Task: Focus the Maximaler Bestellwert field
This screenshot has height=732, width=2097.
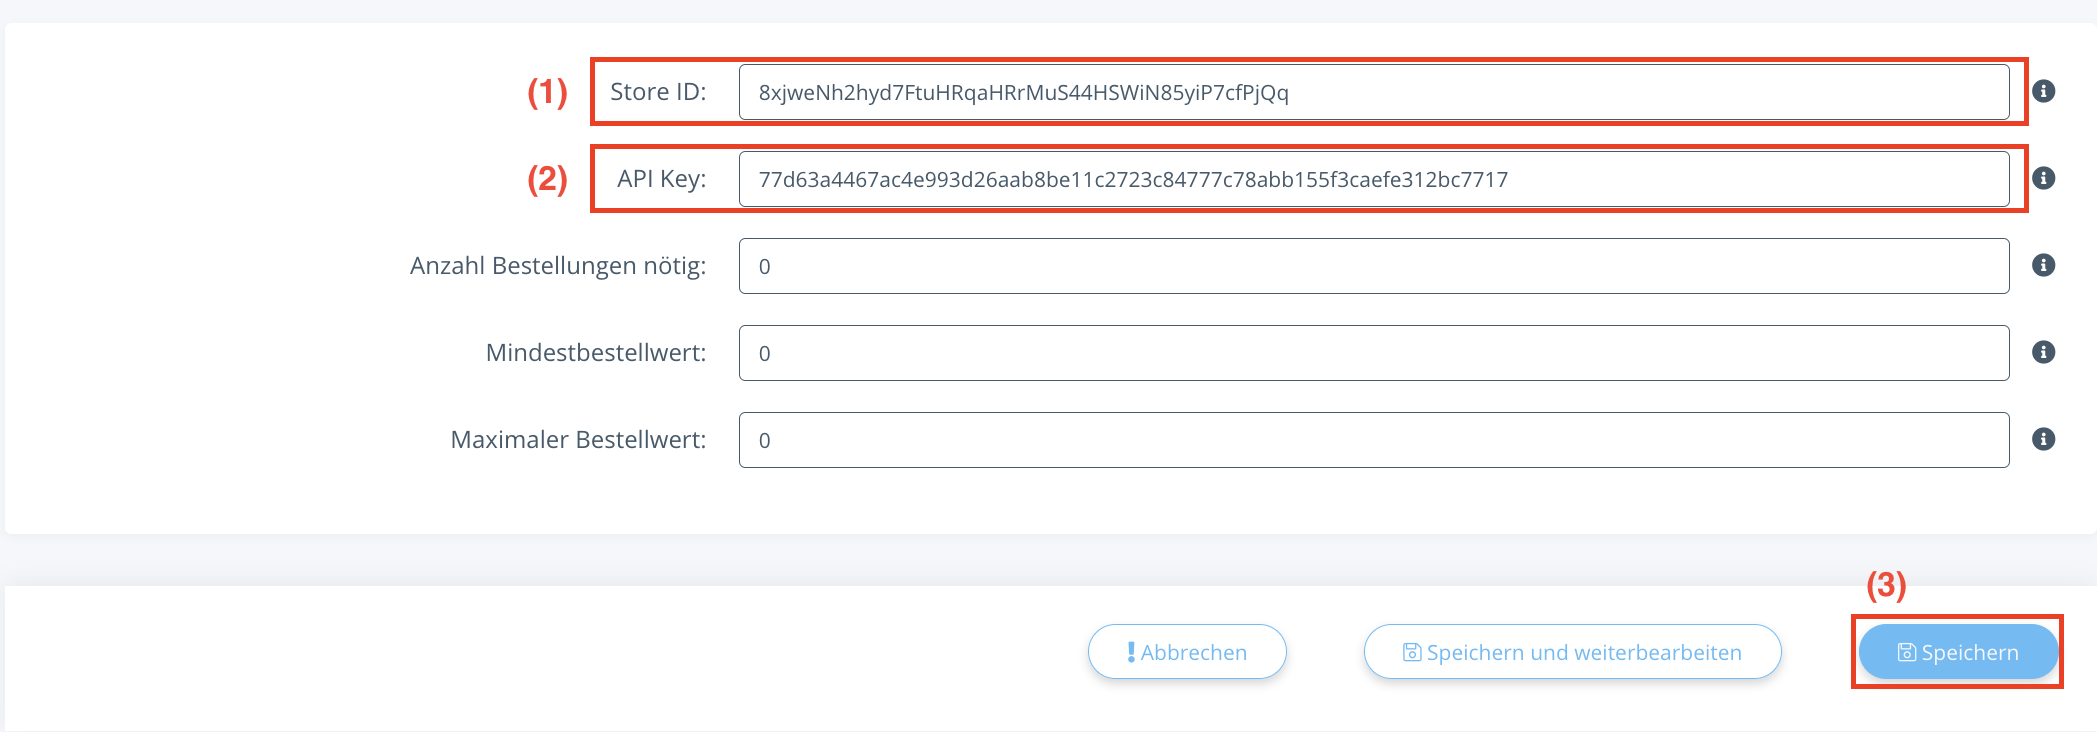Action: click(x=1373, y=440)
